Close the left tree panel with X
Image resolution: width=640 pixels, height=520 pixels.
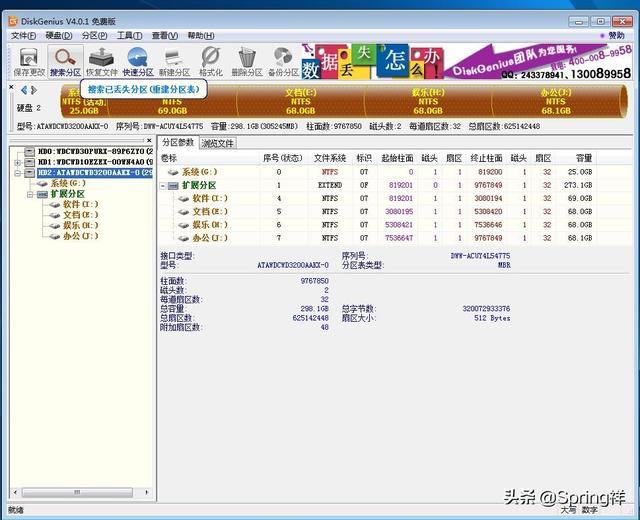(149, 140)
